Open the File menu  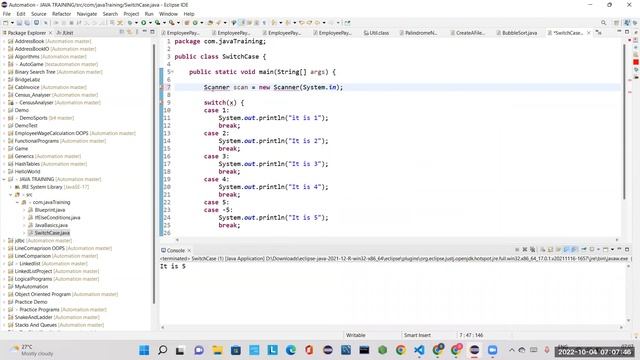coord(7,14)
